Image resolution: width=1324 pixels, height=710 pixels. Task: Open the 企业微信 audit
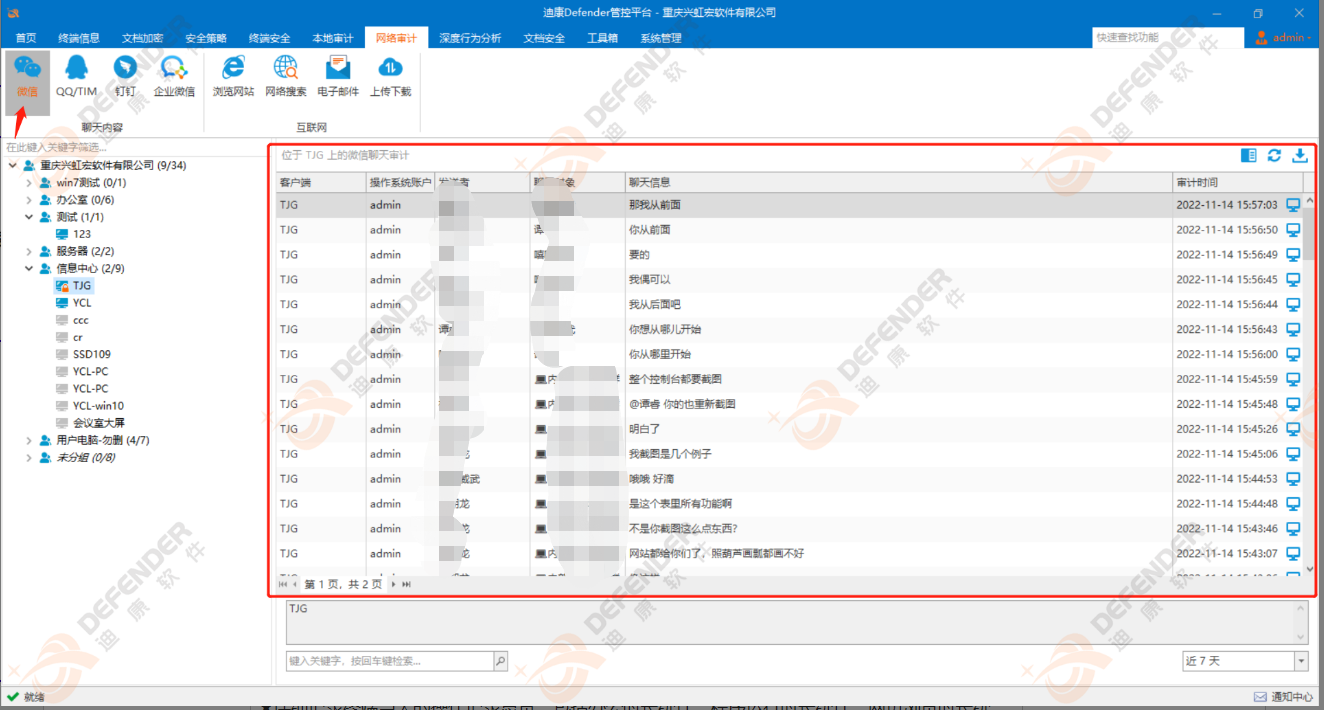click(x=174, y=78)
